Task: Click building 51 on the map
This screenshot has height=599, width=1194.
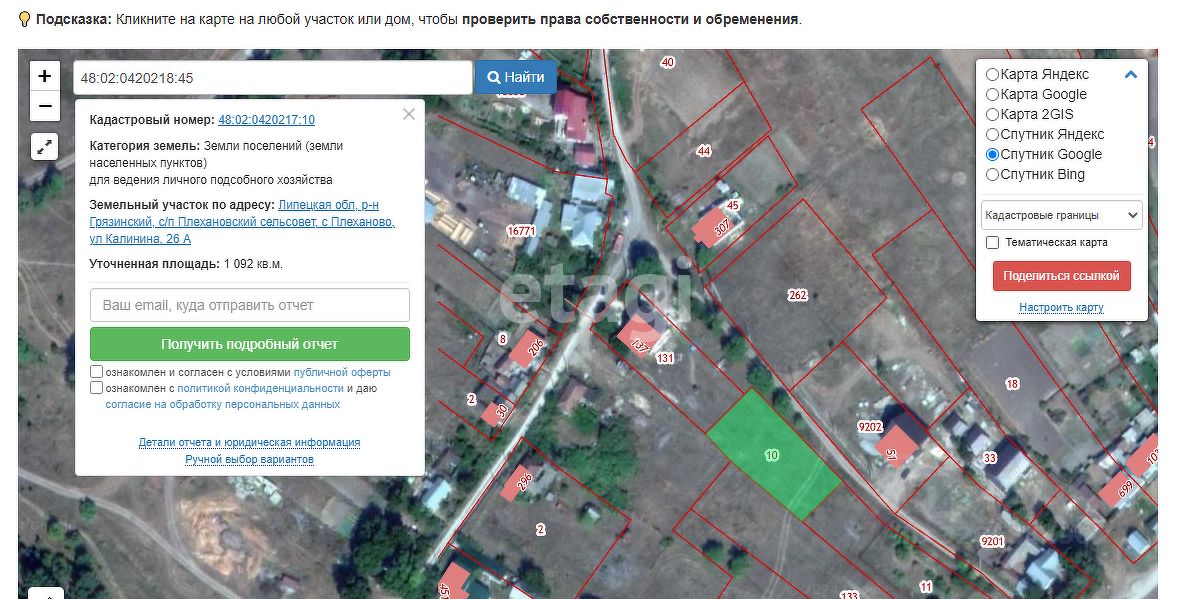Action: point(896,447)
